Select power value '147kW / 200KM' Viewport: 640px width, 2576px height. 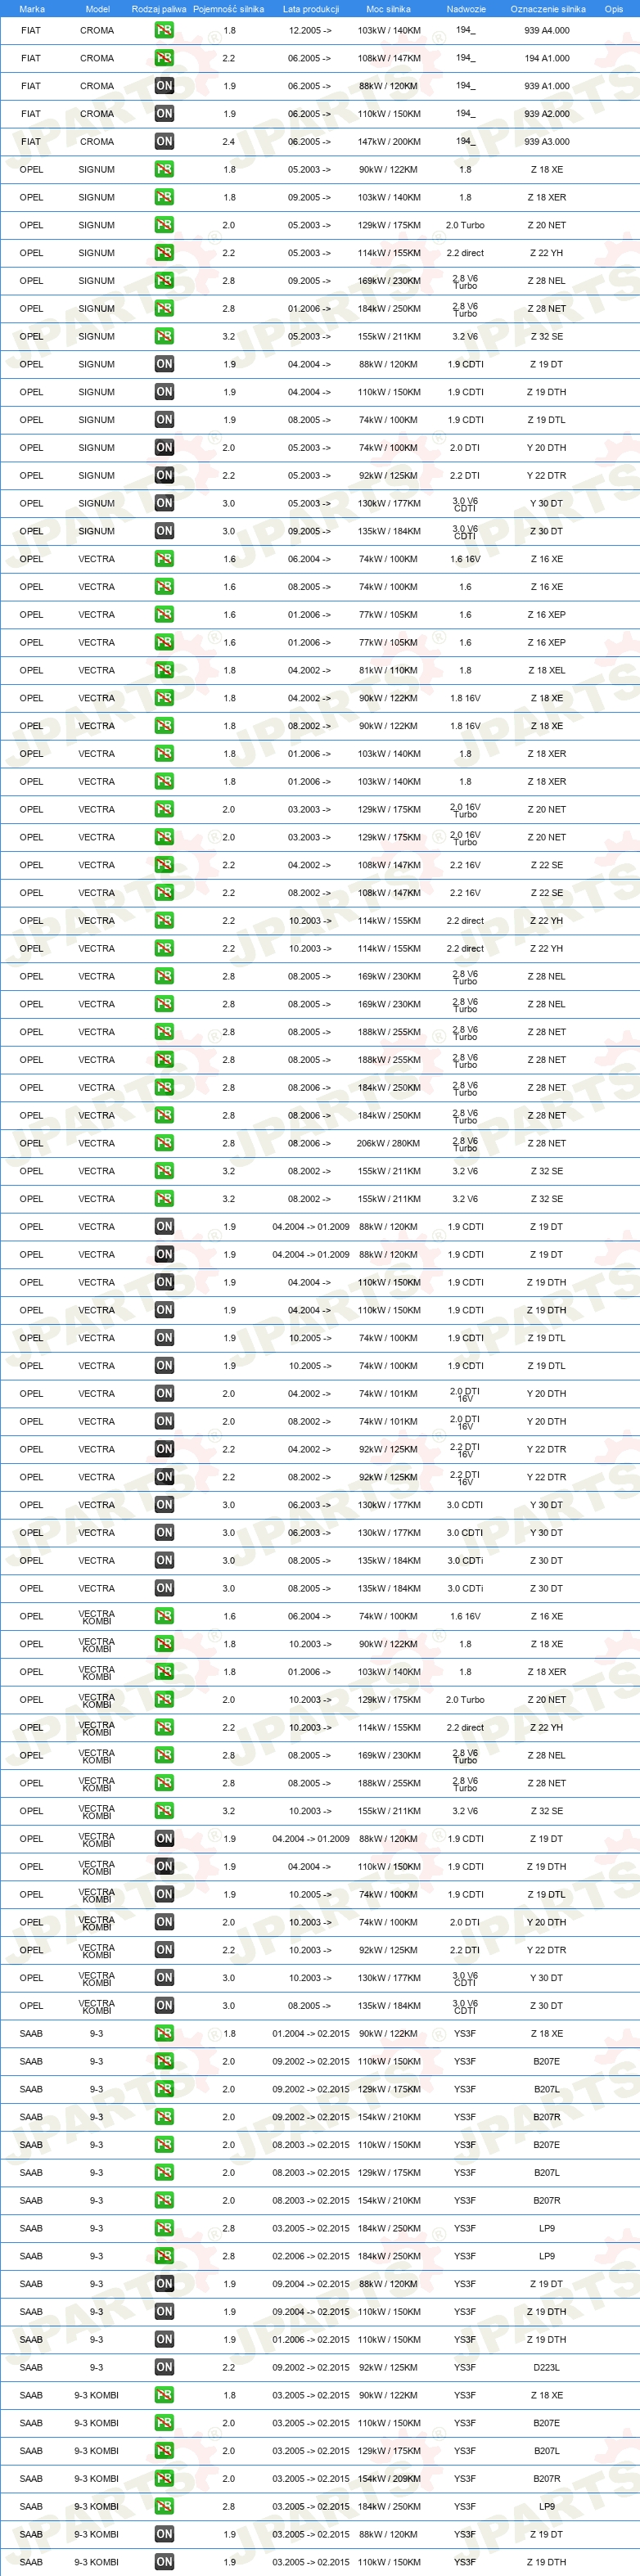click(x=389, y=142)
